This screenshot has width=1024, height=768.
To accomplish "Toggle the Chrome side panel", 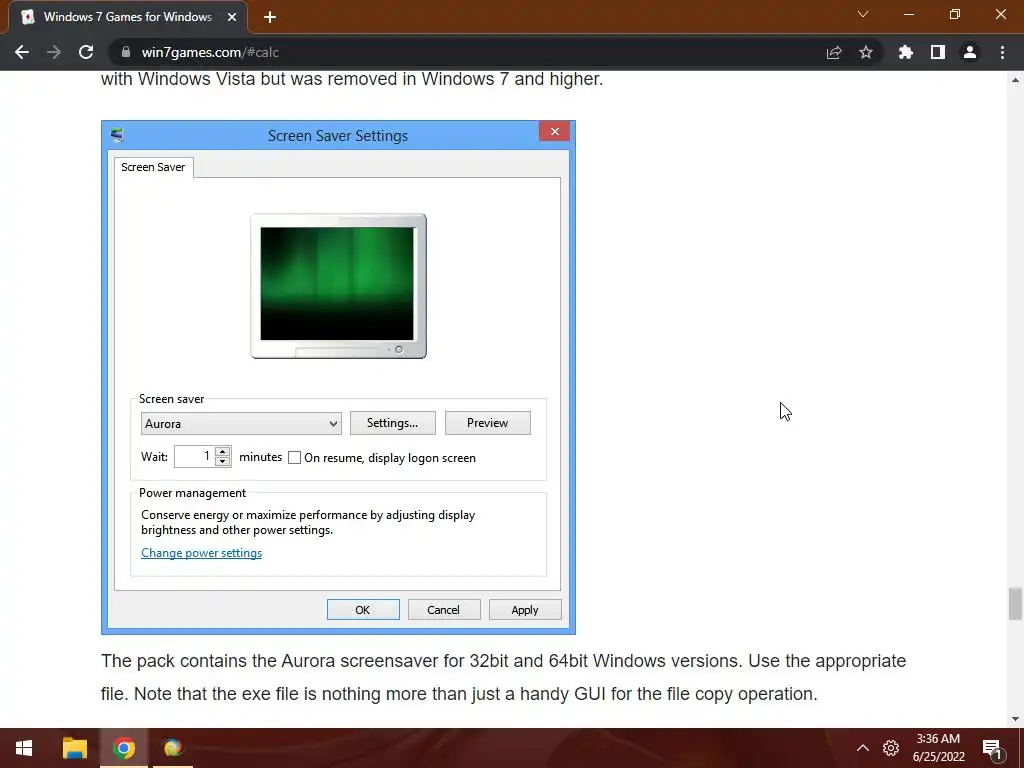I will tap(938, 52).
